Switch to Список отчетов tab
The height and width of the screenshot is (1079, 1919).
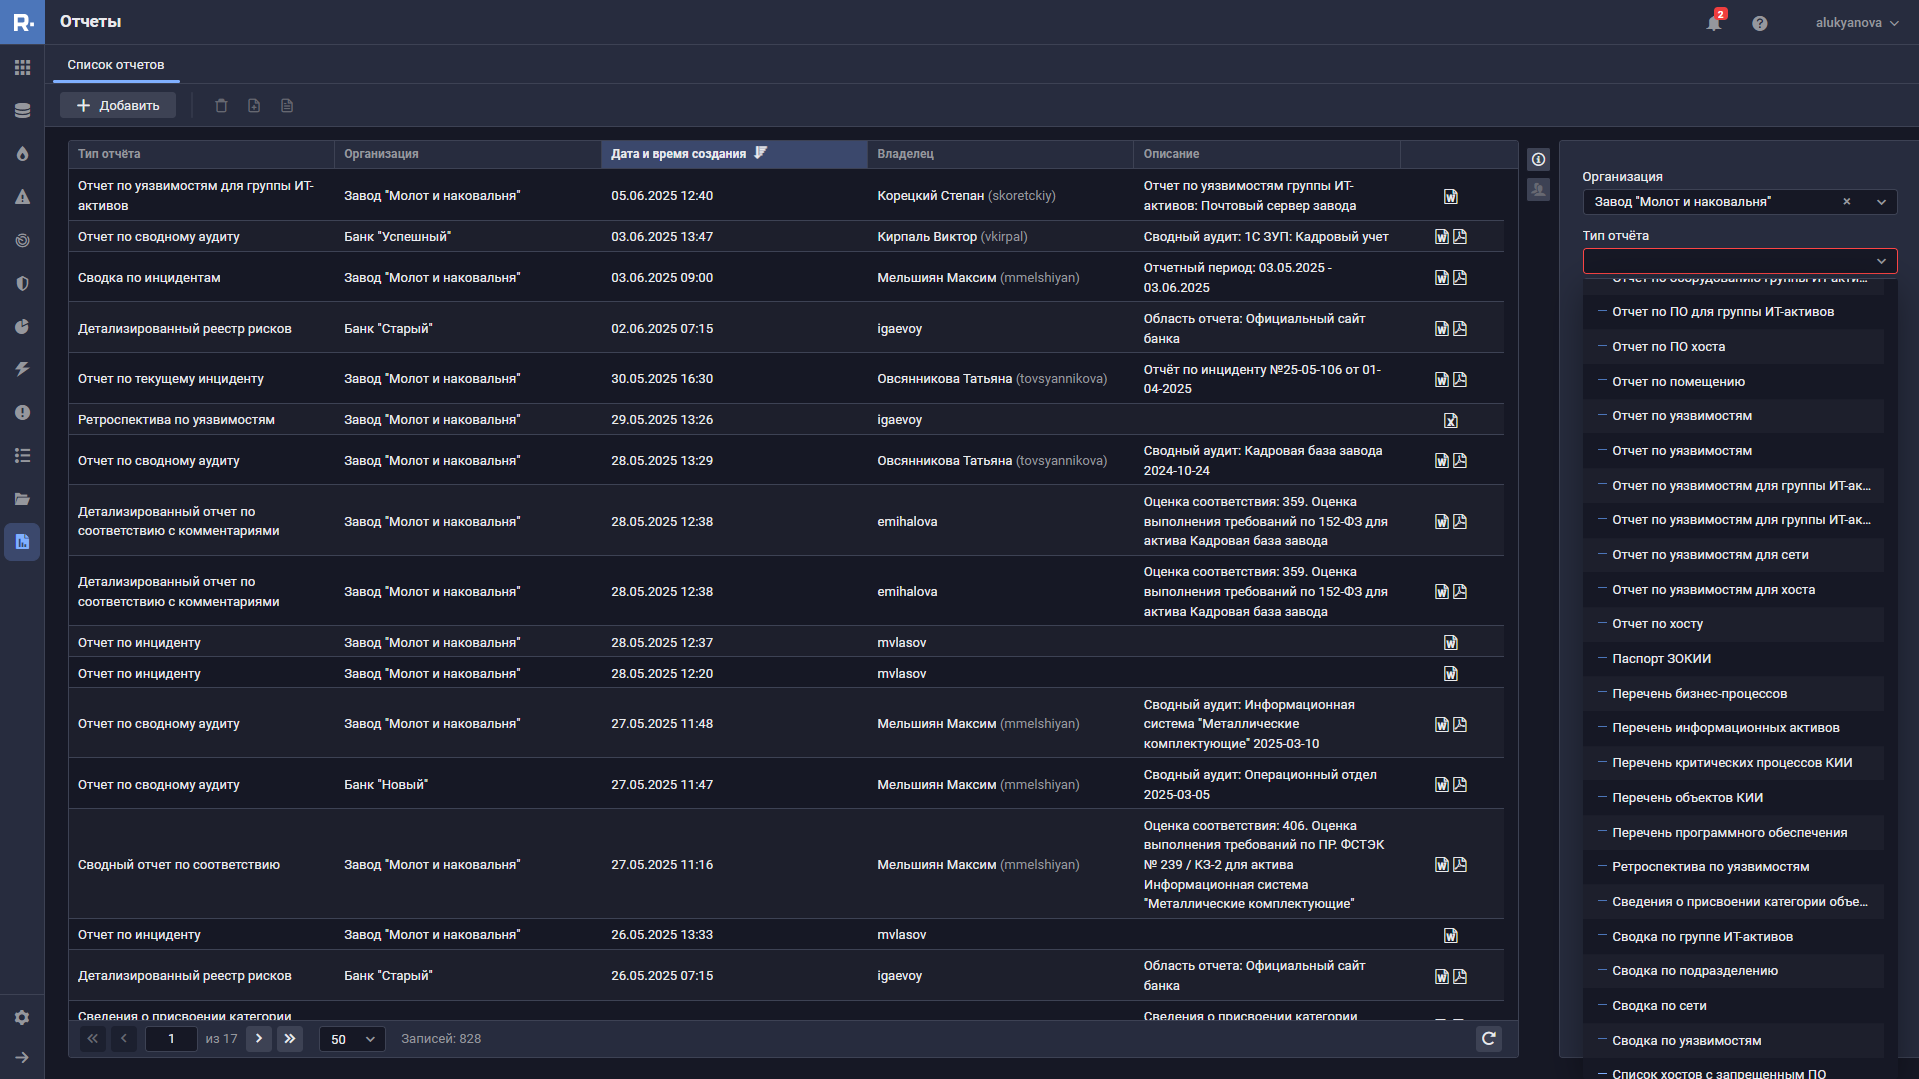pyautogui.click(x=116, y=65)
